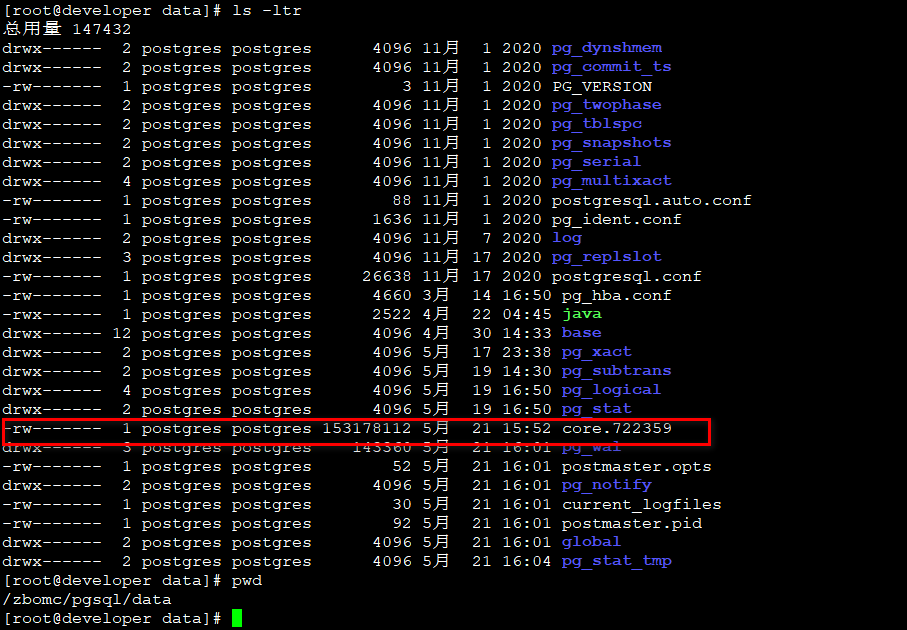Click the postmaster.opts file name

point(636,467)
